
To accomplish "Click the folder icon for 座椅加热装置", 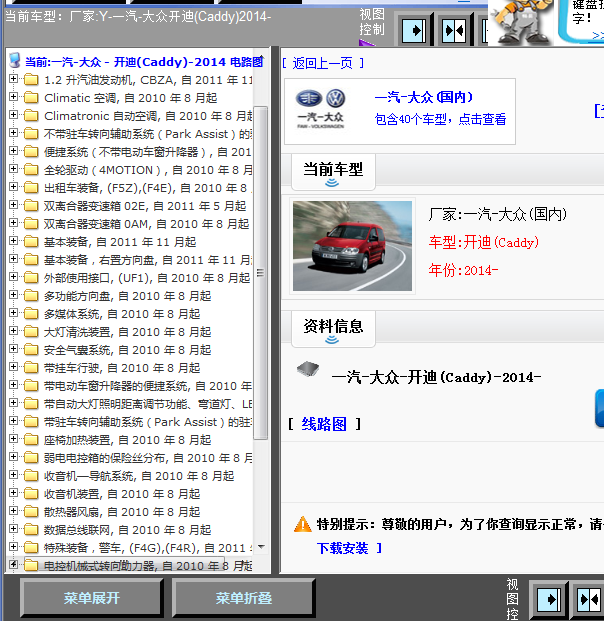I will (31, 440).
